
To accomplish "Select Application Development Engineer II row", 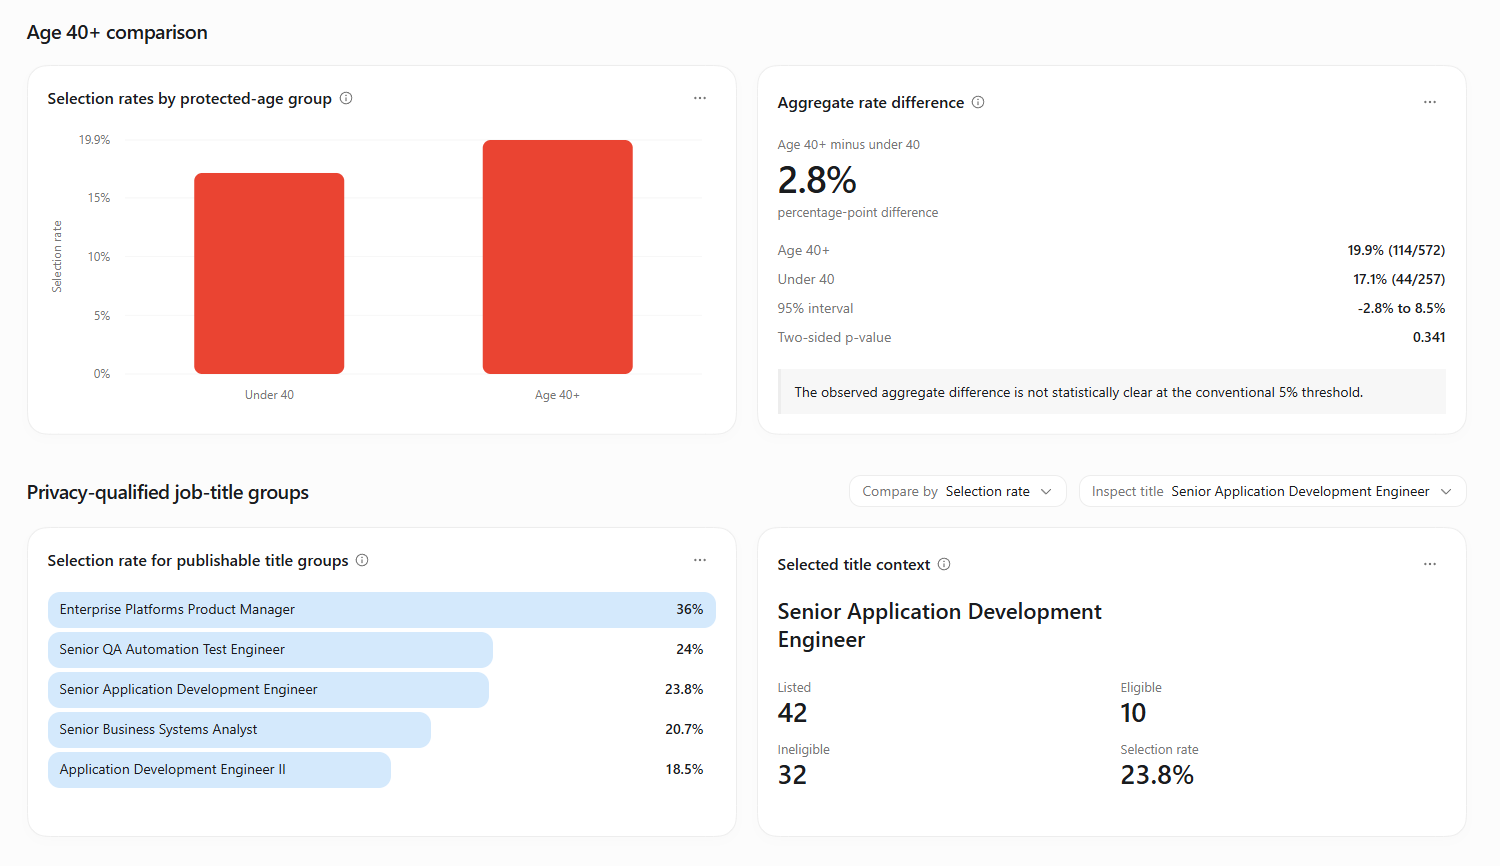I will point(382,770).
